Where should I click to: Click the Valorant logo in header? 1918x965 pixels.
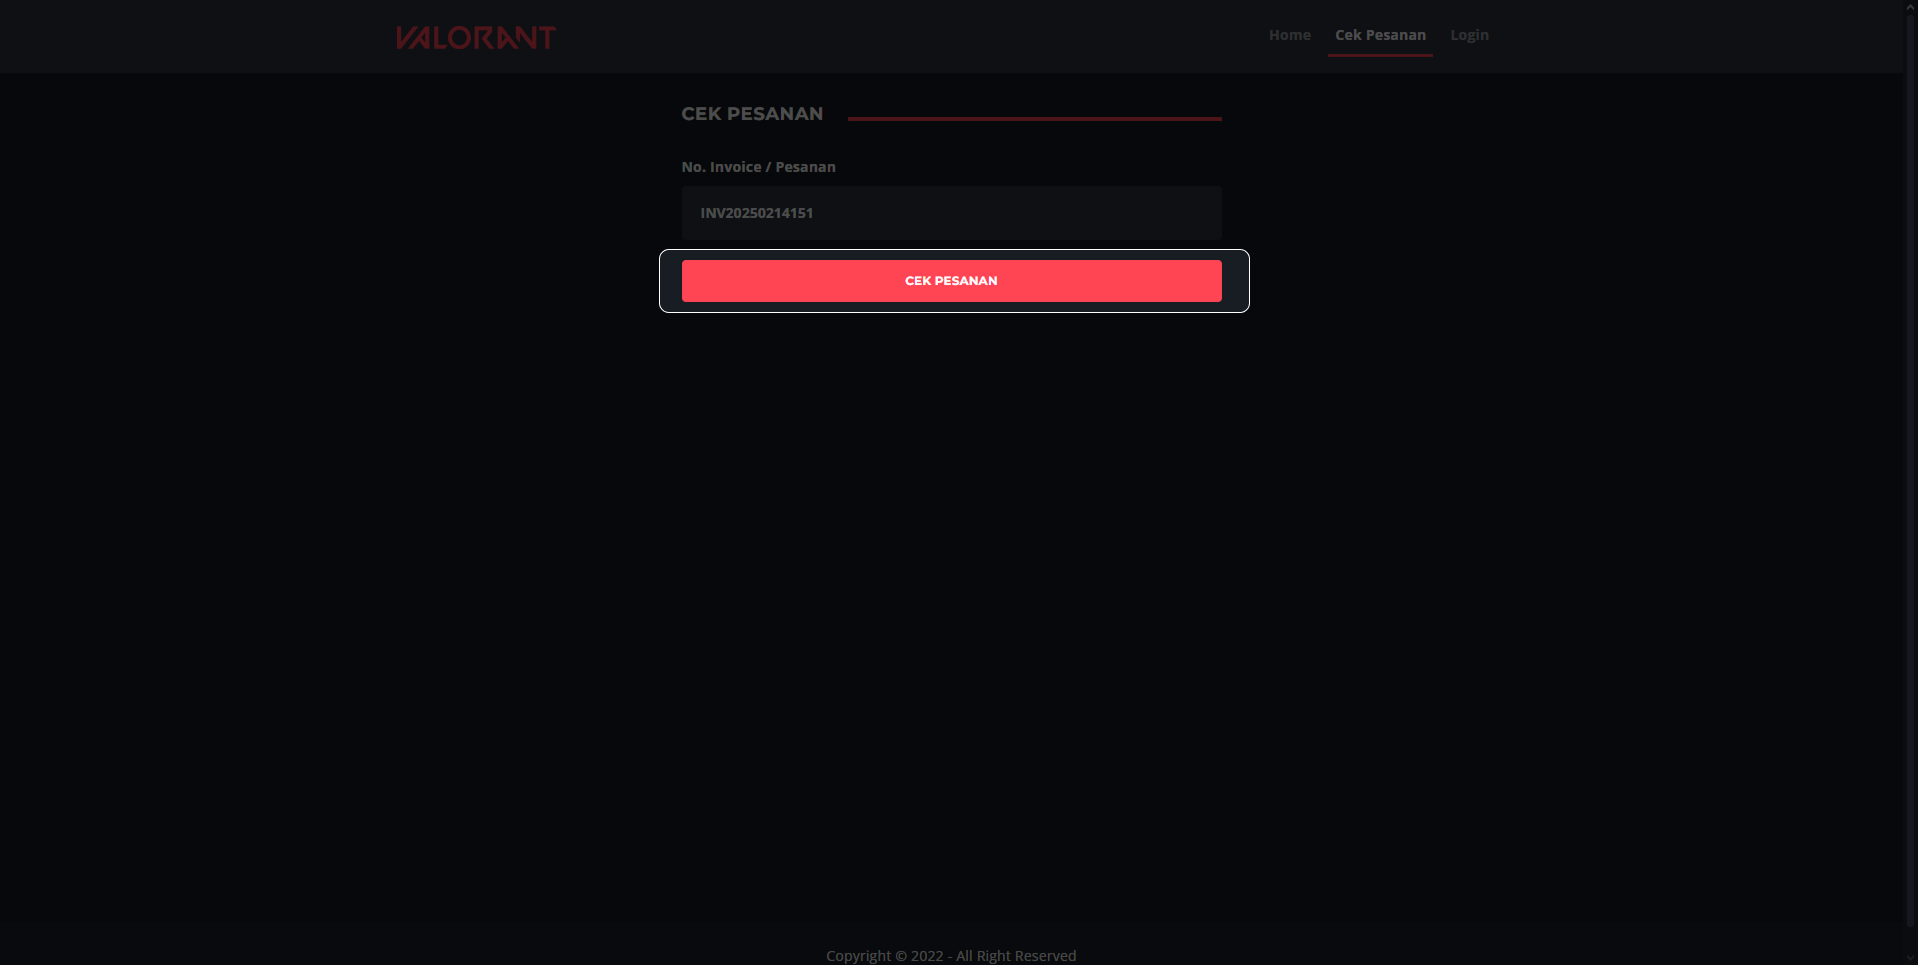pos(475,37)
